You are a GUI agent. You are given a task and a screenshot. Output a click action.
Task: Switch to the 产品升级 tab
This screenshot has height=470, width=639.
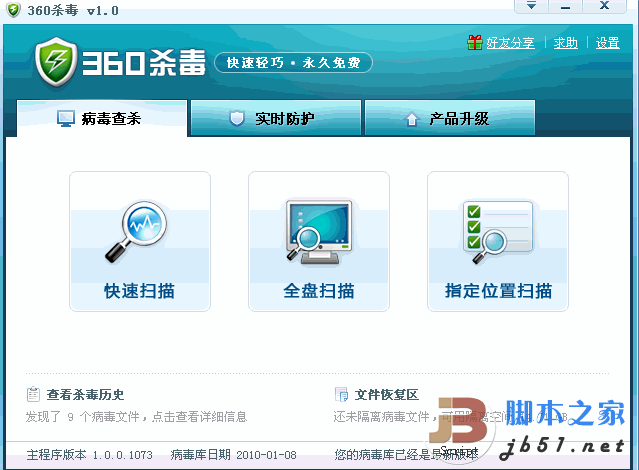click(450, 118)
